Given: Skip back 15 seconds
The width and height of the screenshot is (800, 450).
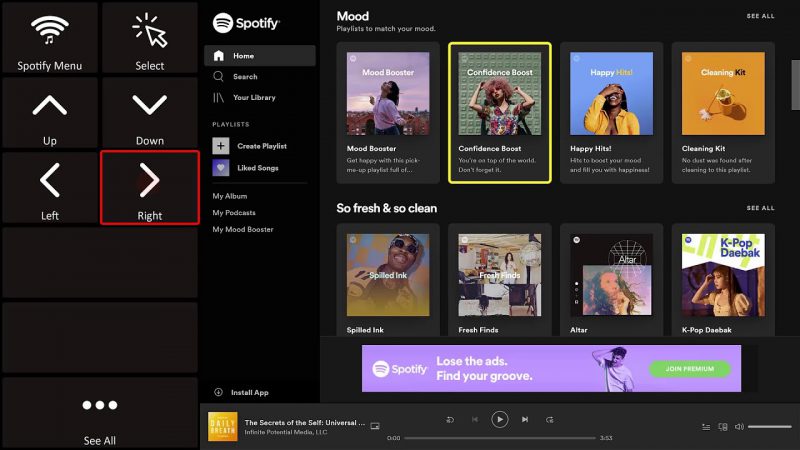Looking at the screenshot, I should click(450, 420).
